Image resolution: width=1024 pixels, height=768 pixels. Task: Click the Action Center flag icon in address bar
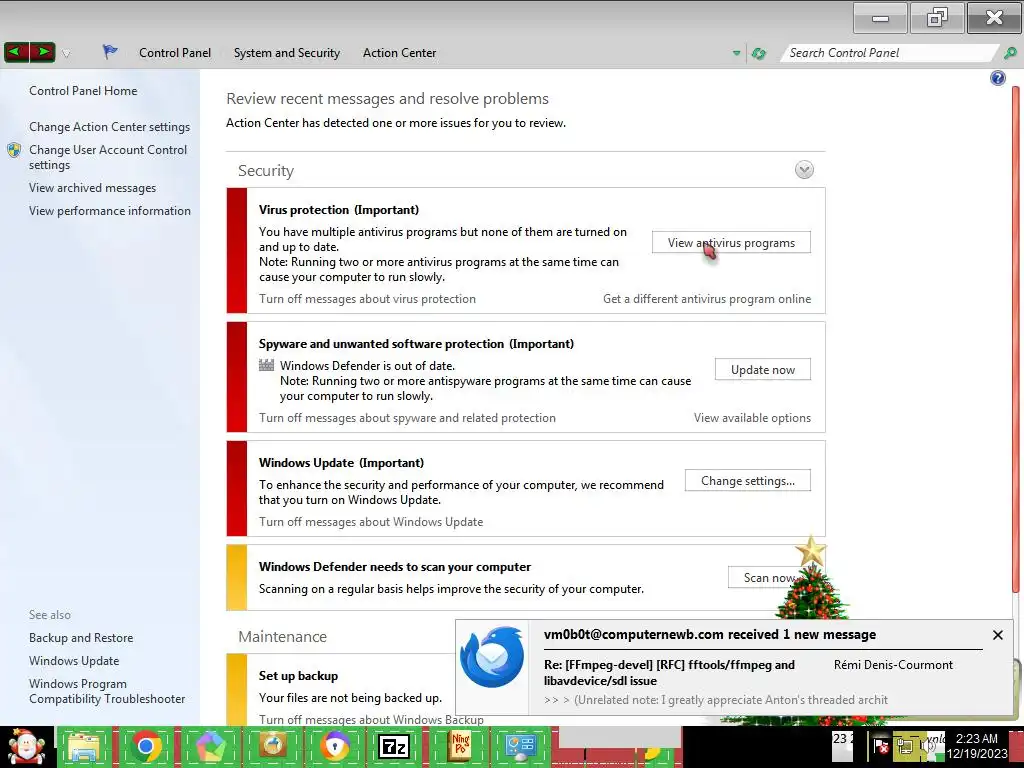pyautogui.click(x=110, y=52)
